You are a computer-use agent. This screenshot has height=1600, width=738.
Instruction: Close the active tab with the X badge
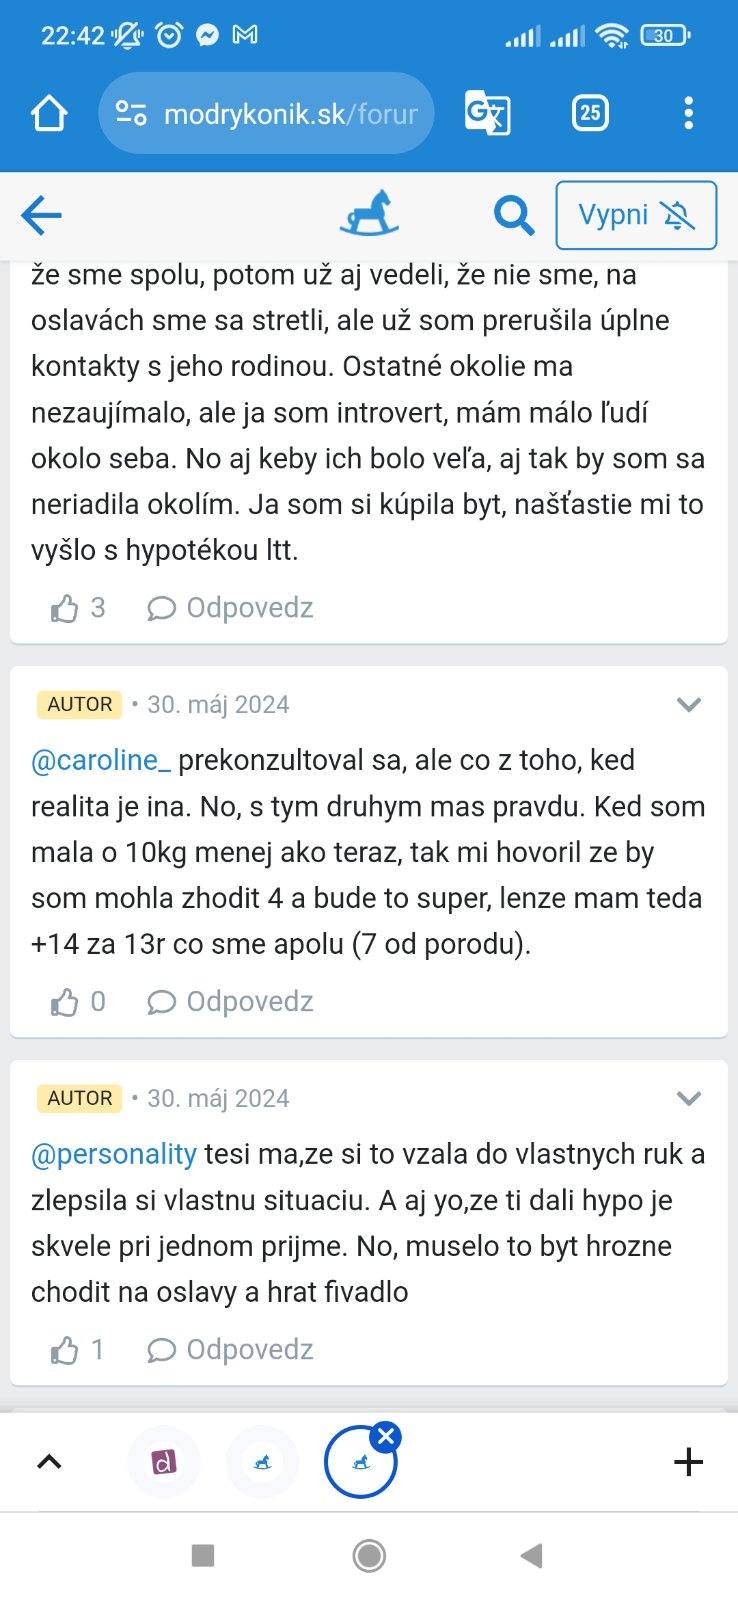(386, 1437)
